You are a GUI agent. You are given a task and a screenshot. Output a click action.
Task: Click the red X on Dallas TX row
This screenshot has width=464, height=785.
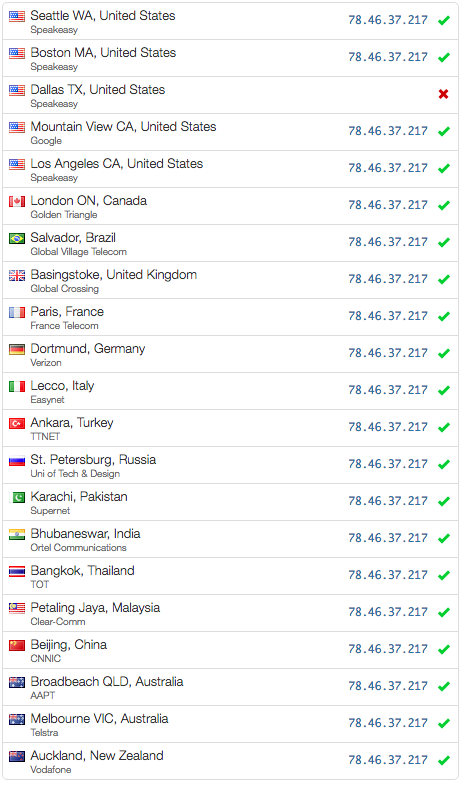[x=443, y=94]
